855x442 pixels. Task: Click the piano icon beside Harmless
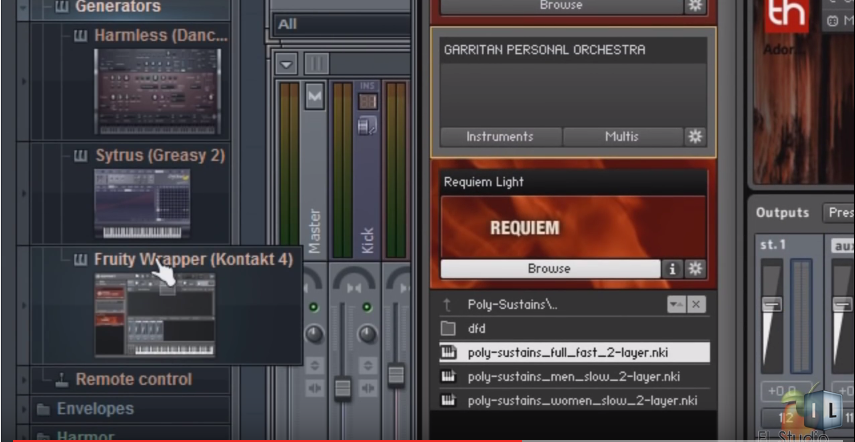(80, 36)
